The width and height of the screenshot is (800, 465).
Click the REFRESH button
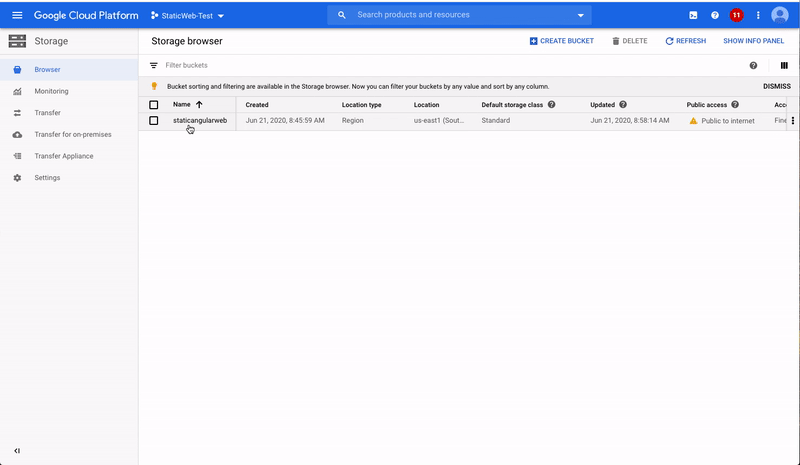[686, 41]
